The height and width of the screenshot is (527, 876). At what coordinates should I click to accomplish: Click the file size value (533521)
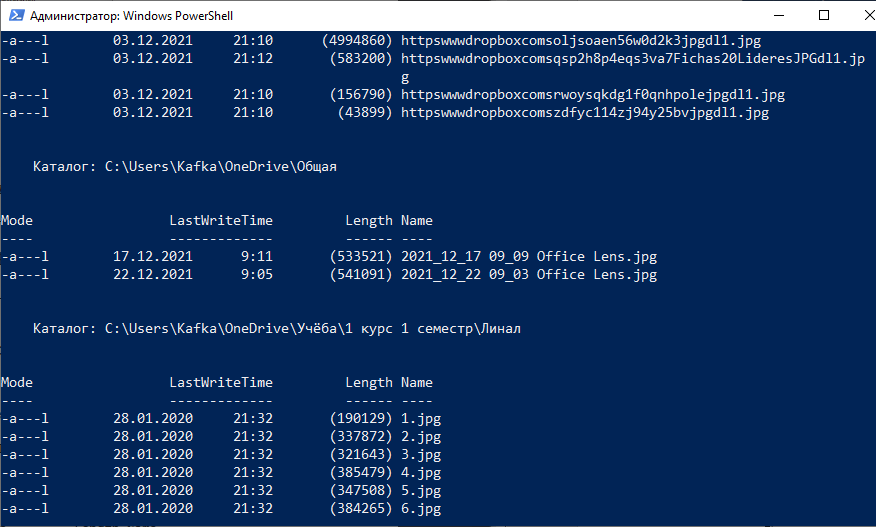(x=361, y=257)
